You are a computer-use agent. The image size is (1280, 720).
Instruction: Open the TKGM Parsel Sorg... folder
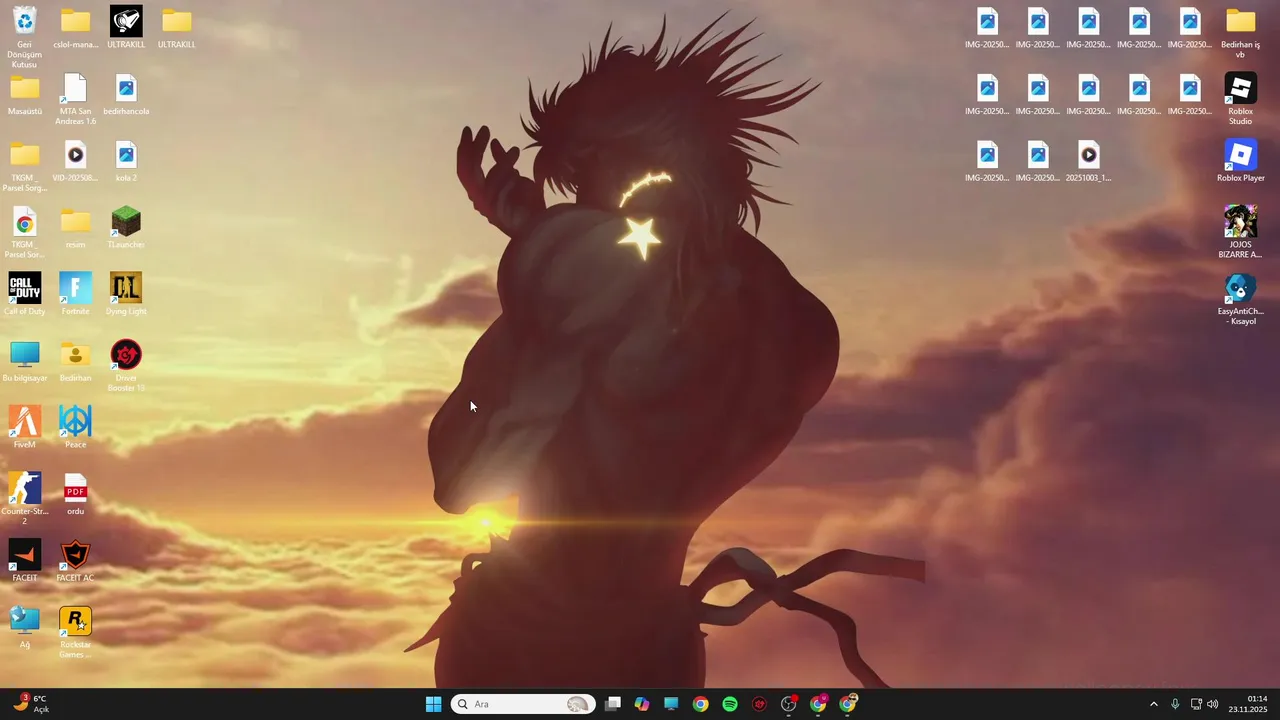pyautogui.click(x=25, y=166)
